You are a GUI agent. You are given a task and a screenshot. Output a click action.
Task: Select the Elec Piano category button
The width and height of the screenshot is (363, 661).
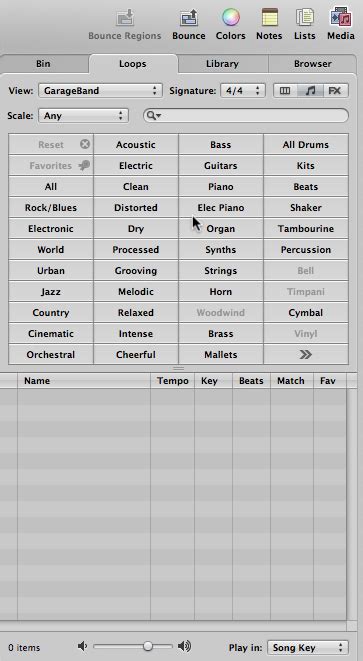[221, 207]
